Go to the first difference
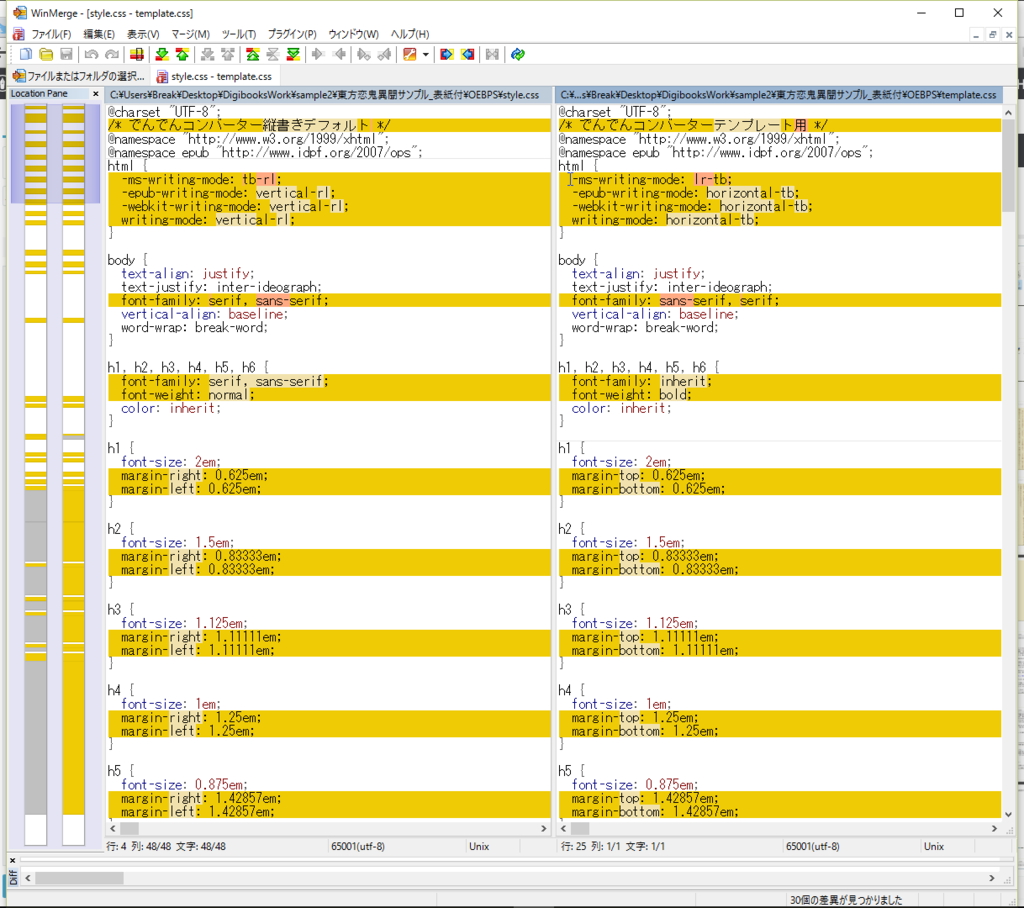The width and height of the screenshot is (1024, 908). pyautogui.click(x=253, y=54)
